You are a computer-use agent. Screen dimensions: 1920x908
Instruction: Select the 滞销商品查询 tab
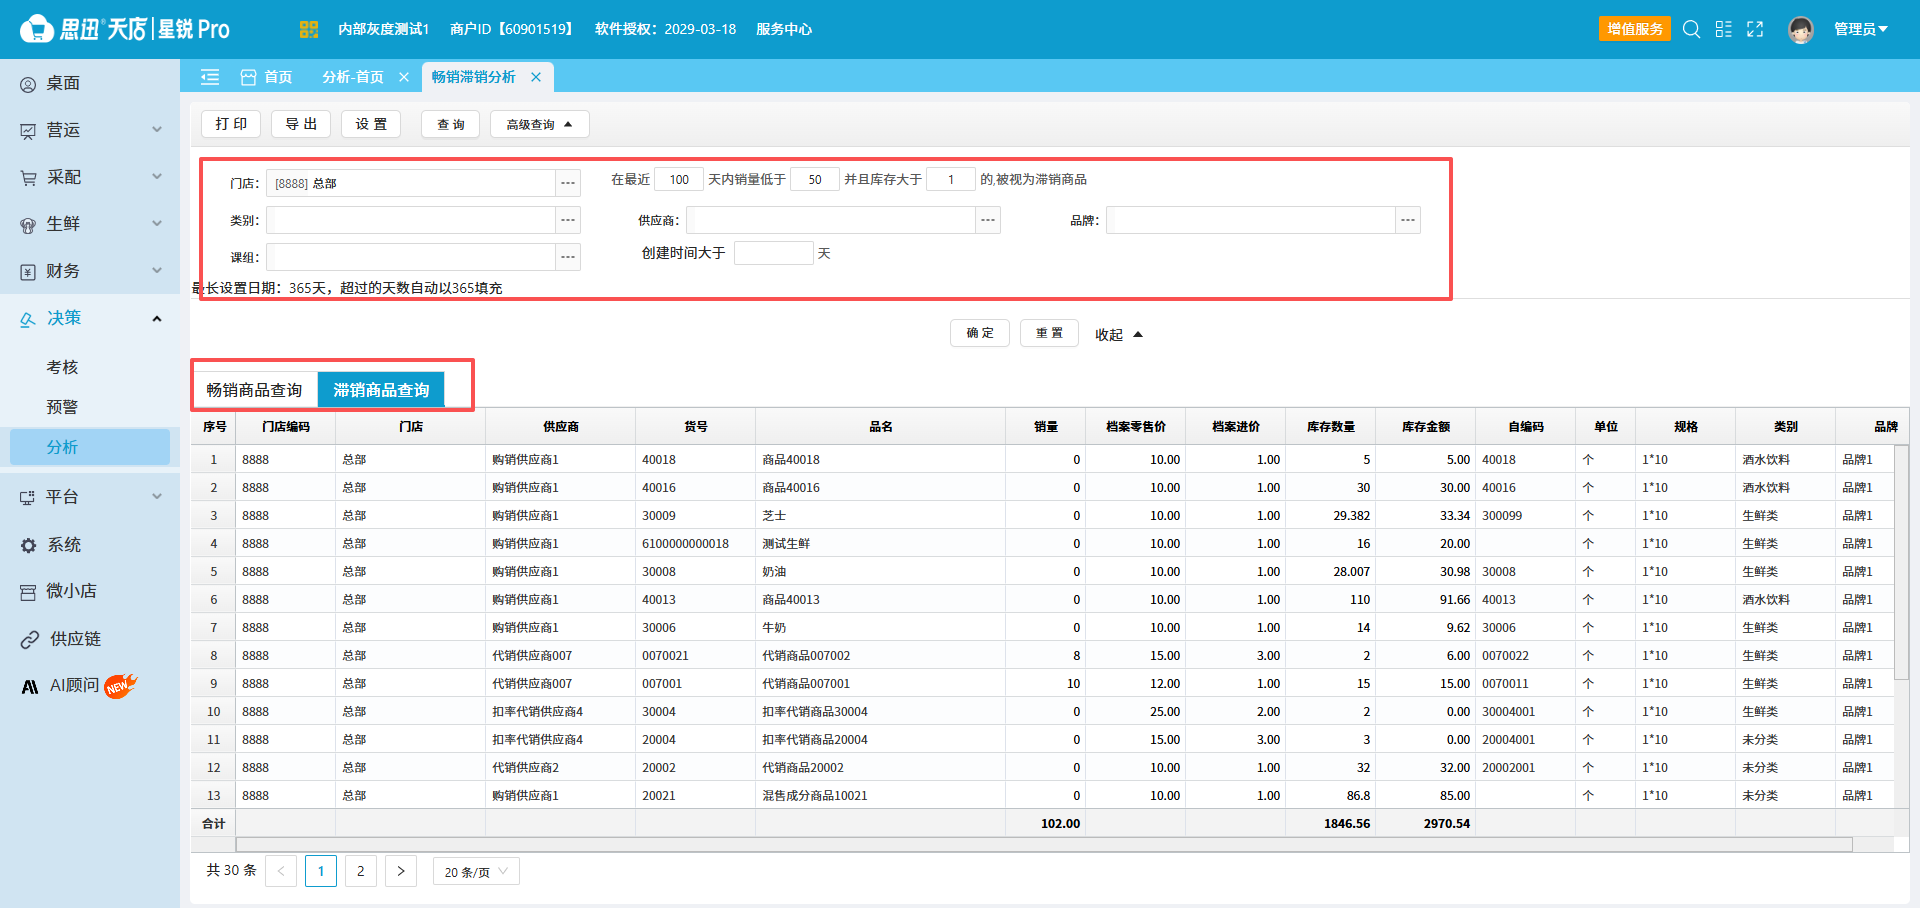pos(381,390)
